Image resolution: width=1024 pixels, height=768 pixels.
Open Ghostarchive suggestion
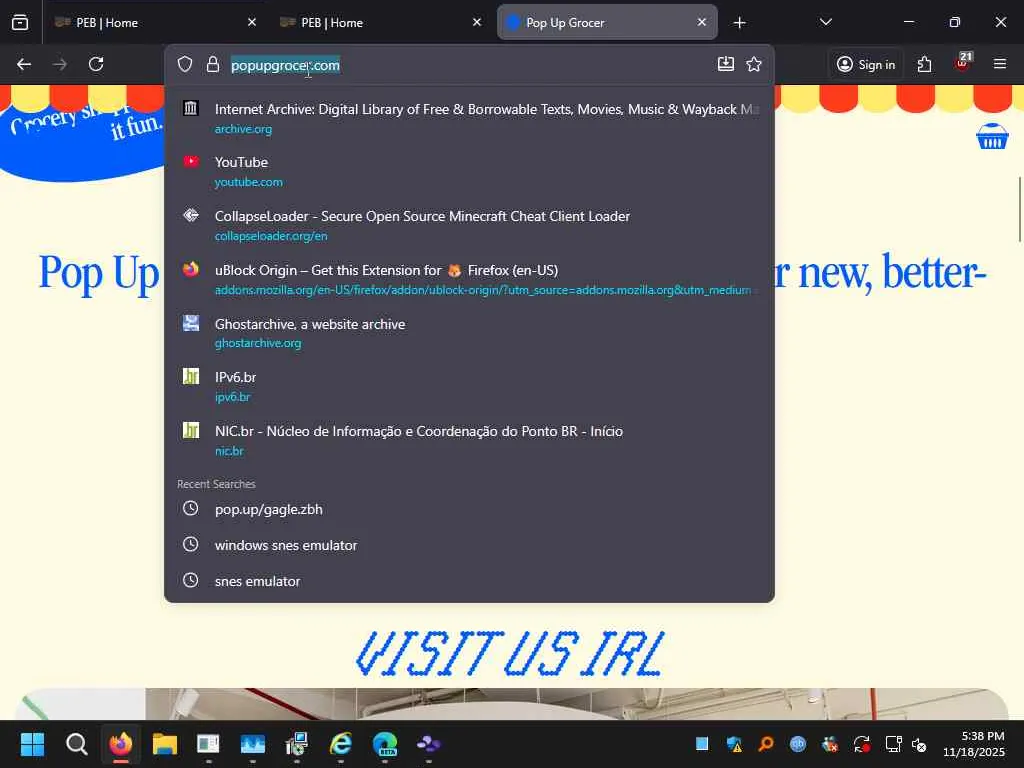[470, 333]
